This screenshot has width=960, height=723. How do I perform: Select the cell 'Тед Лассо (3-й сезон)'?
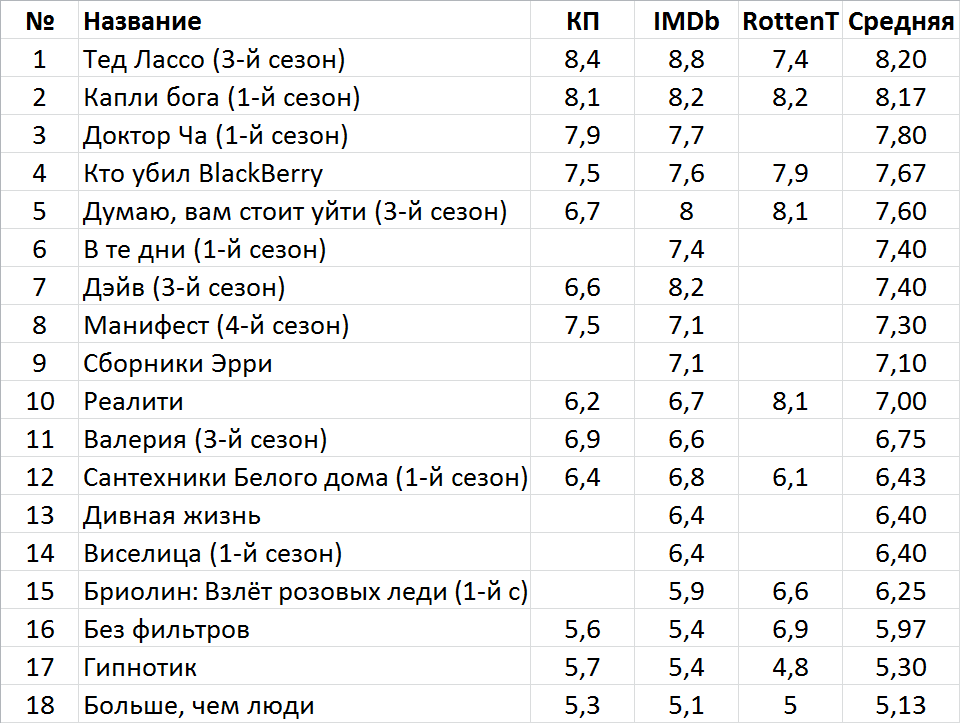(304, 58)
